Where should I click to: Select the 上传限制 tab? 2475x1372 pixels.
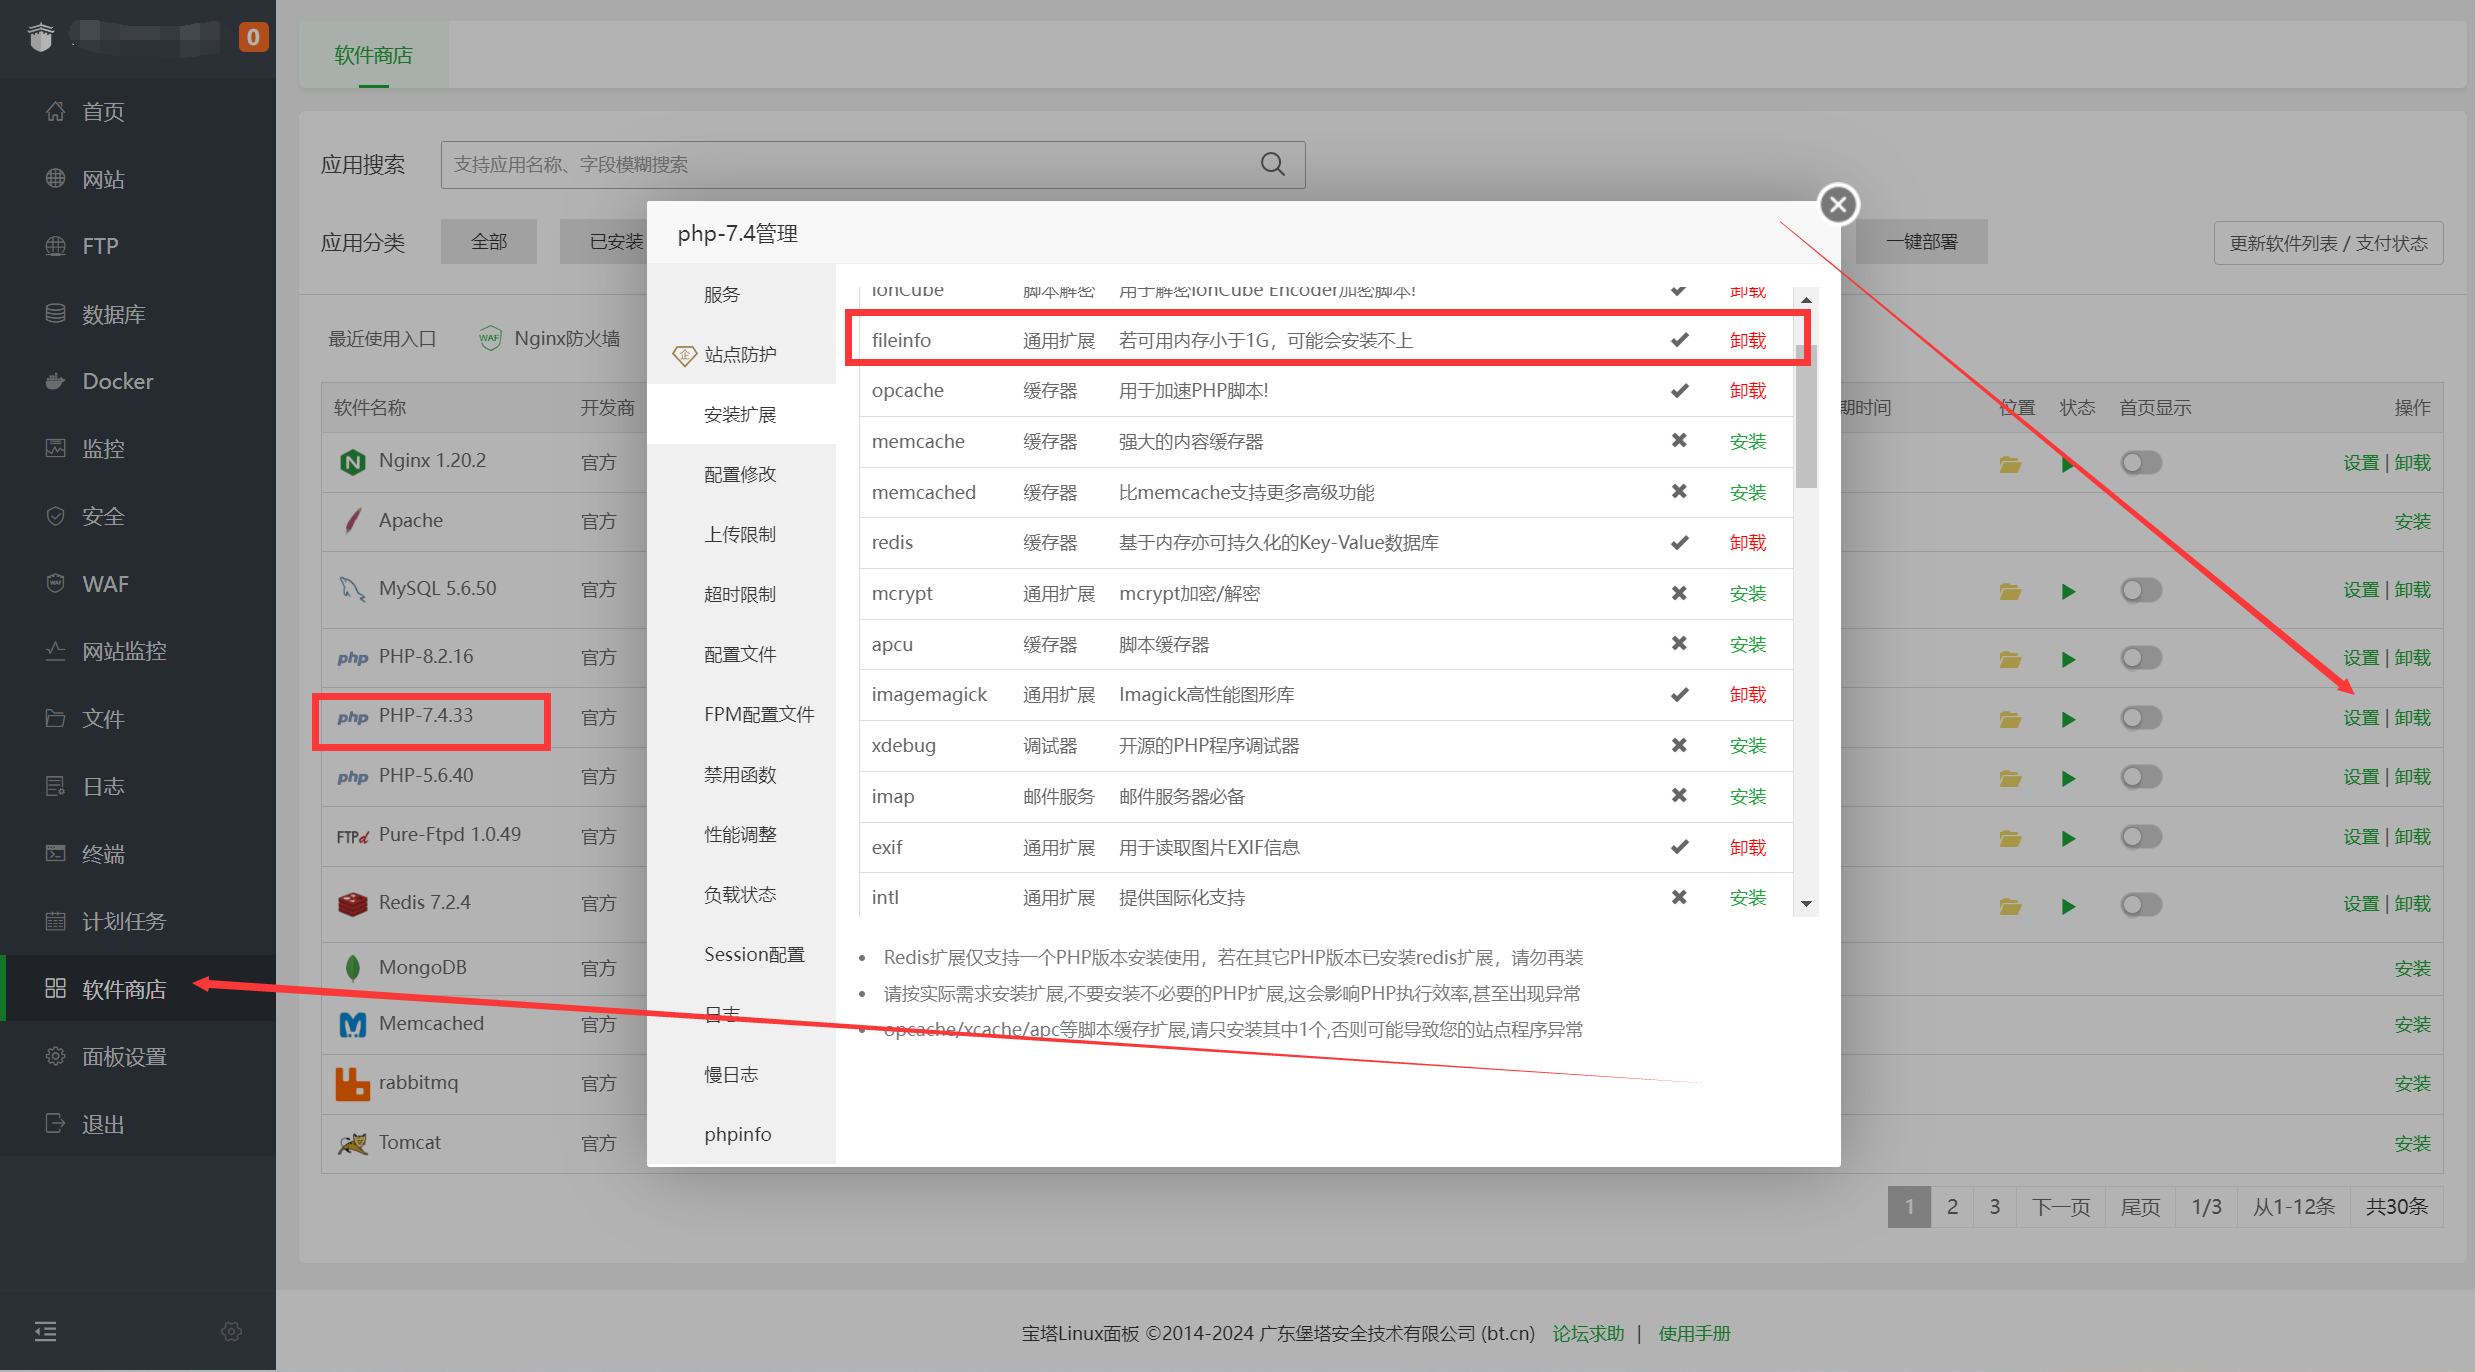741,534
